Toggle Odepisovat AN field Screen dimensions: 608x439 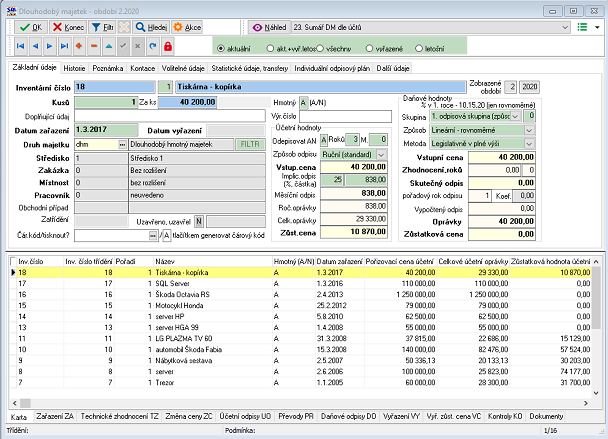coord(324,140)
